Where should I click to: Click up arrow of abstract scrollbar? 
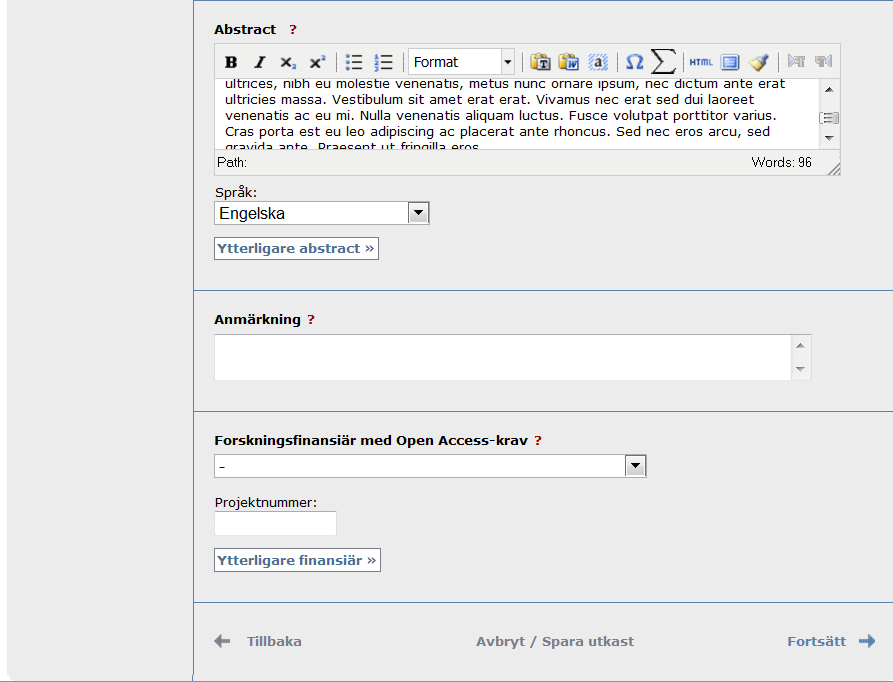click(829, 89)
